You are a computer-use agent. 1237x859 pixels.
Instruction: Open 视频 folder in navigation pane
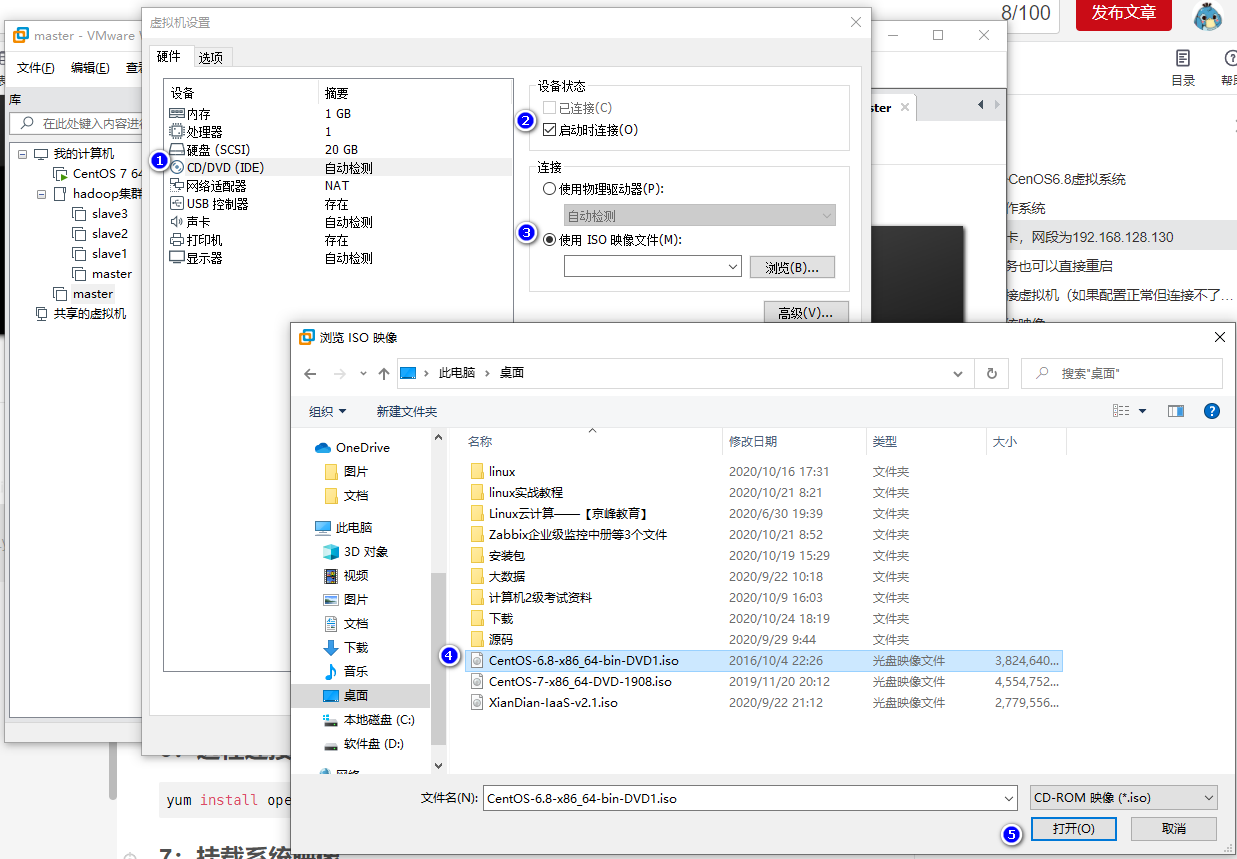click(346, 575)
